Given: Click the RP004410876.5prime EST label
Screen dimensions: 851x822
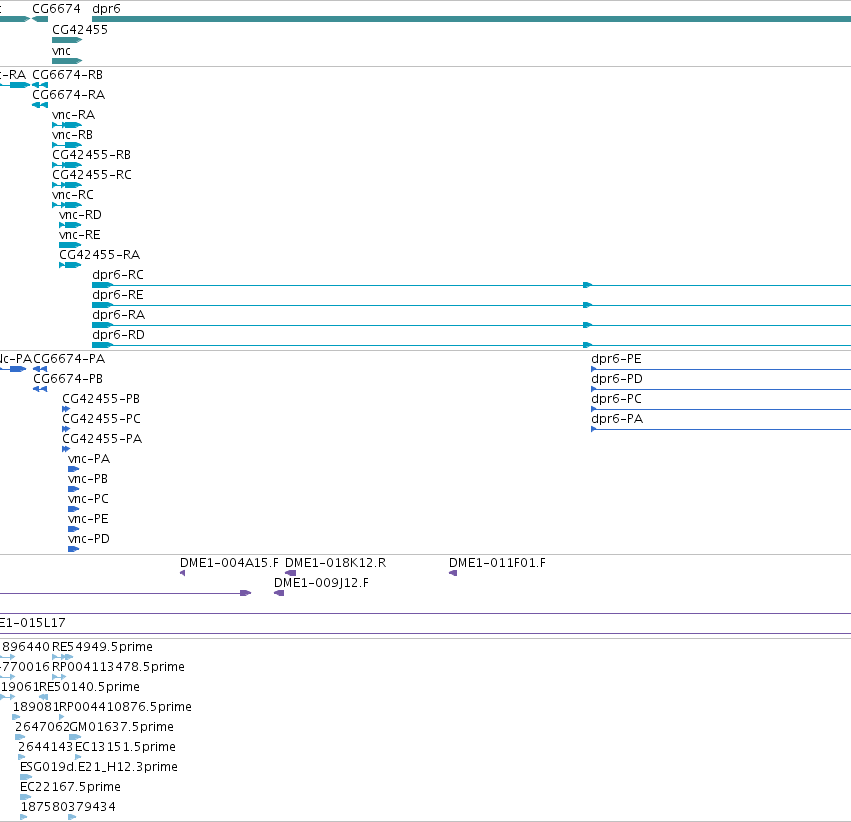Looking at the screenshot, I should 125,707.
